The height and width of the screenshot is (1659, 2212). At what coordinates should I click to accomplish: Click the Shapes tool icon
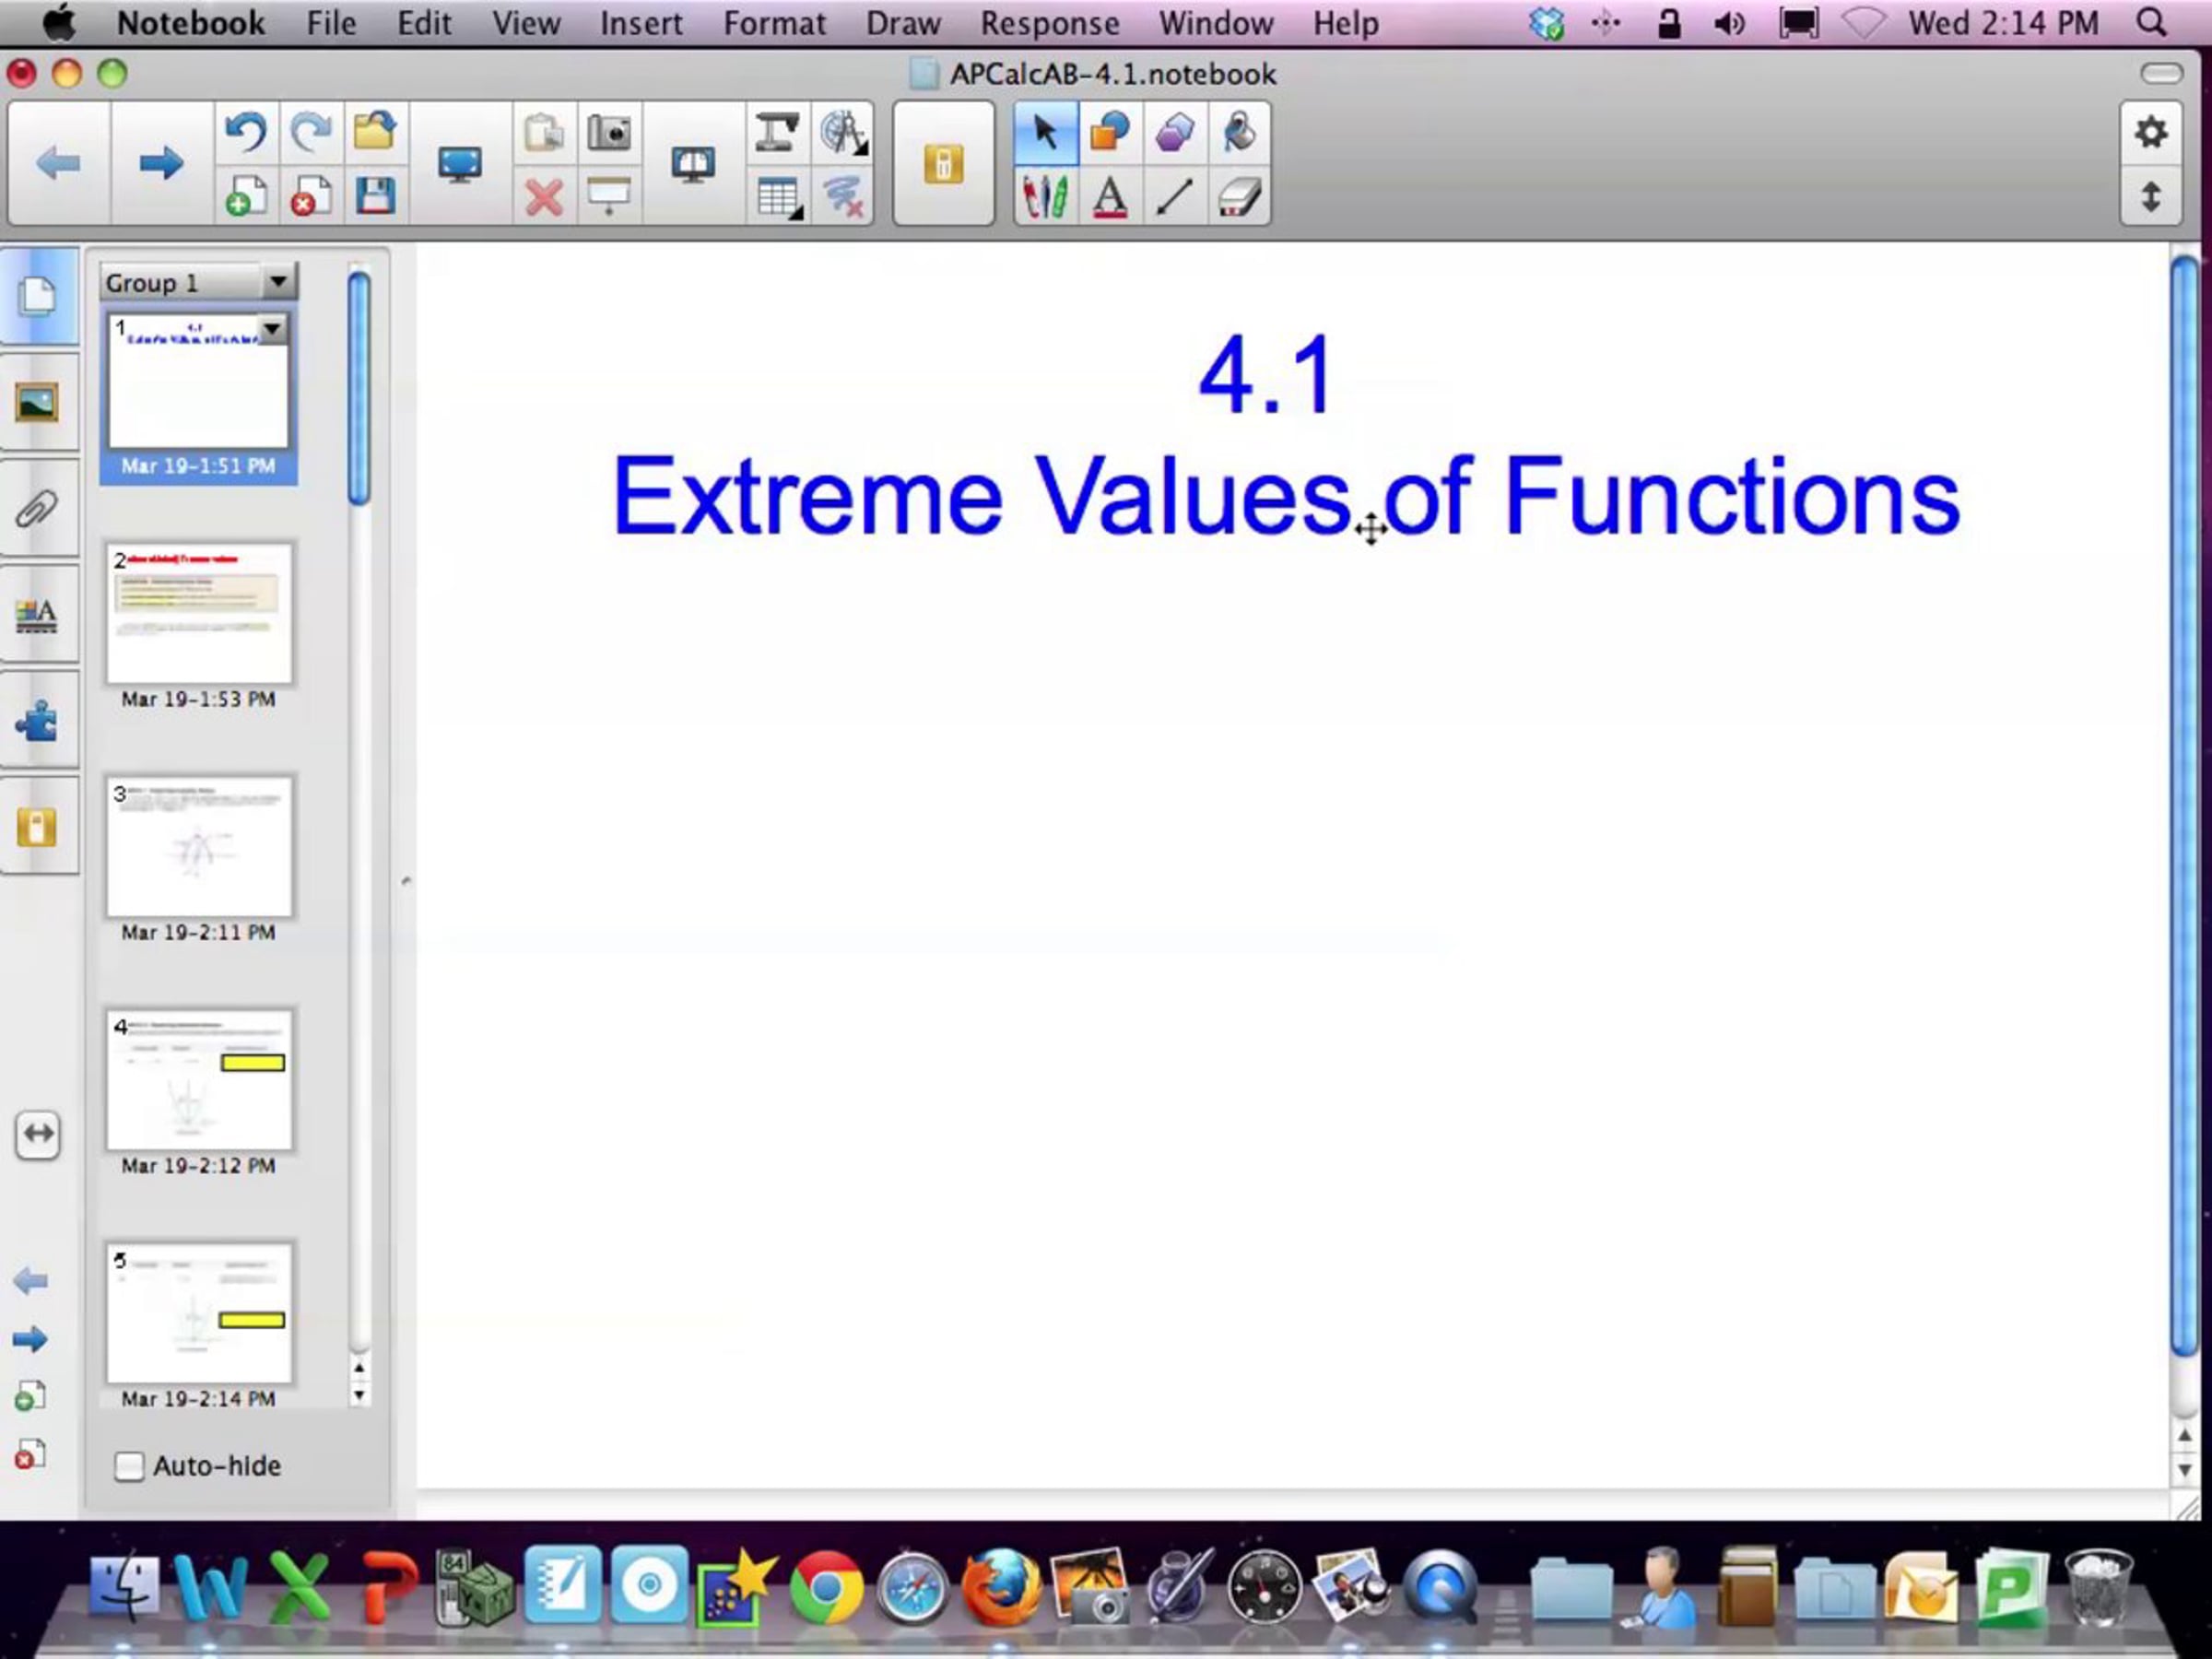click(1110, 132)
